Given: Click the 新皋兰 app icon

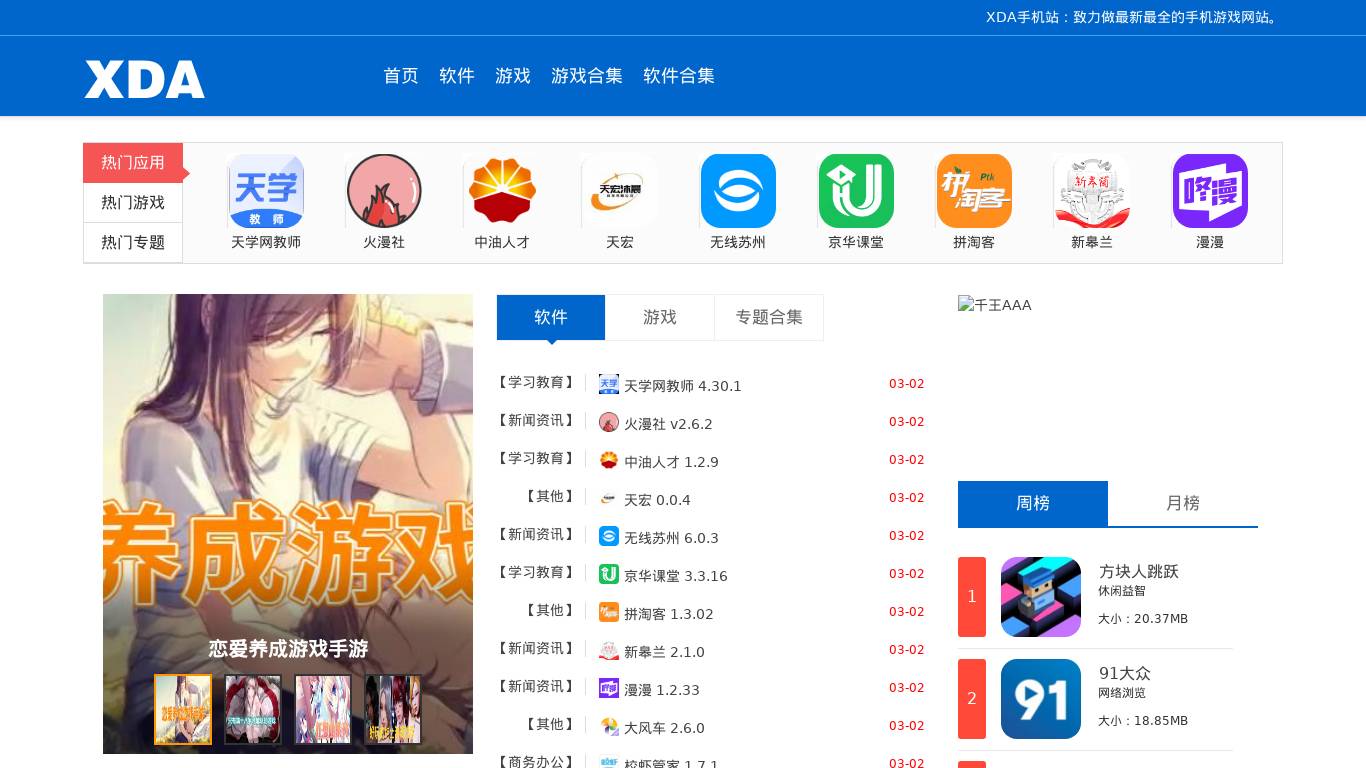Looking at the screenshot, I should 1092,191.
